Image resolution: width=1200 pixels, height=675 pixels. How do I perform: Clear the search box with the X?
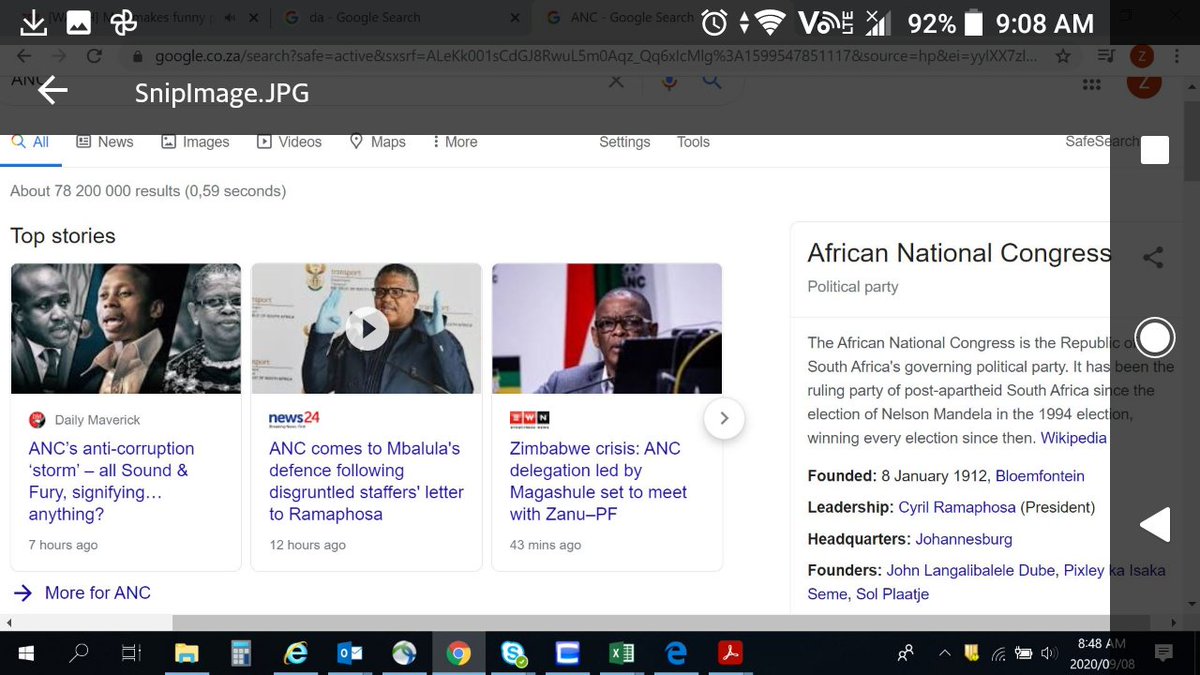click(x=616, y=81)
